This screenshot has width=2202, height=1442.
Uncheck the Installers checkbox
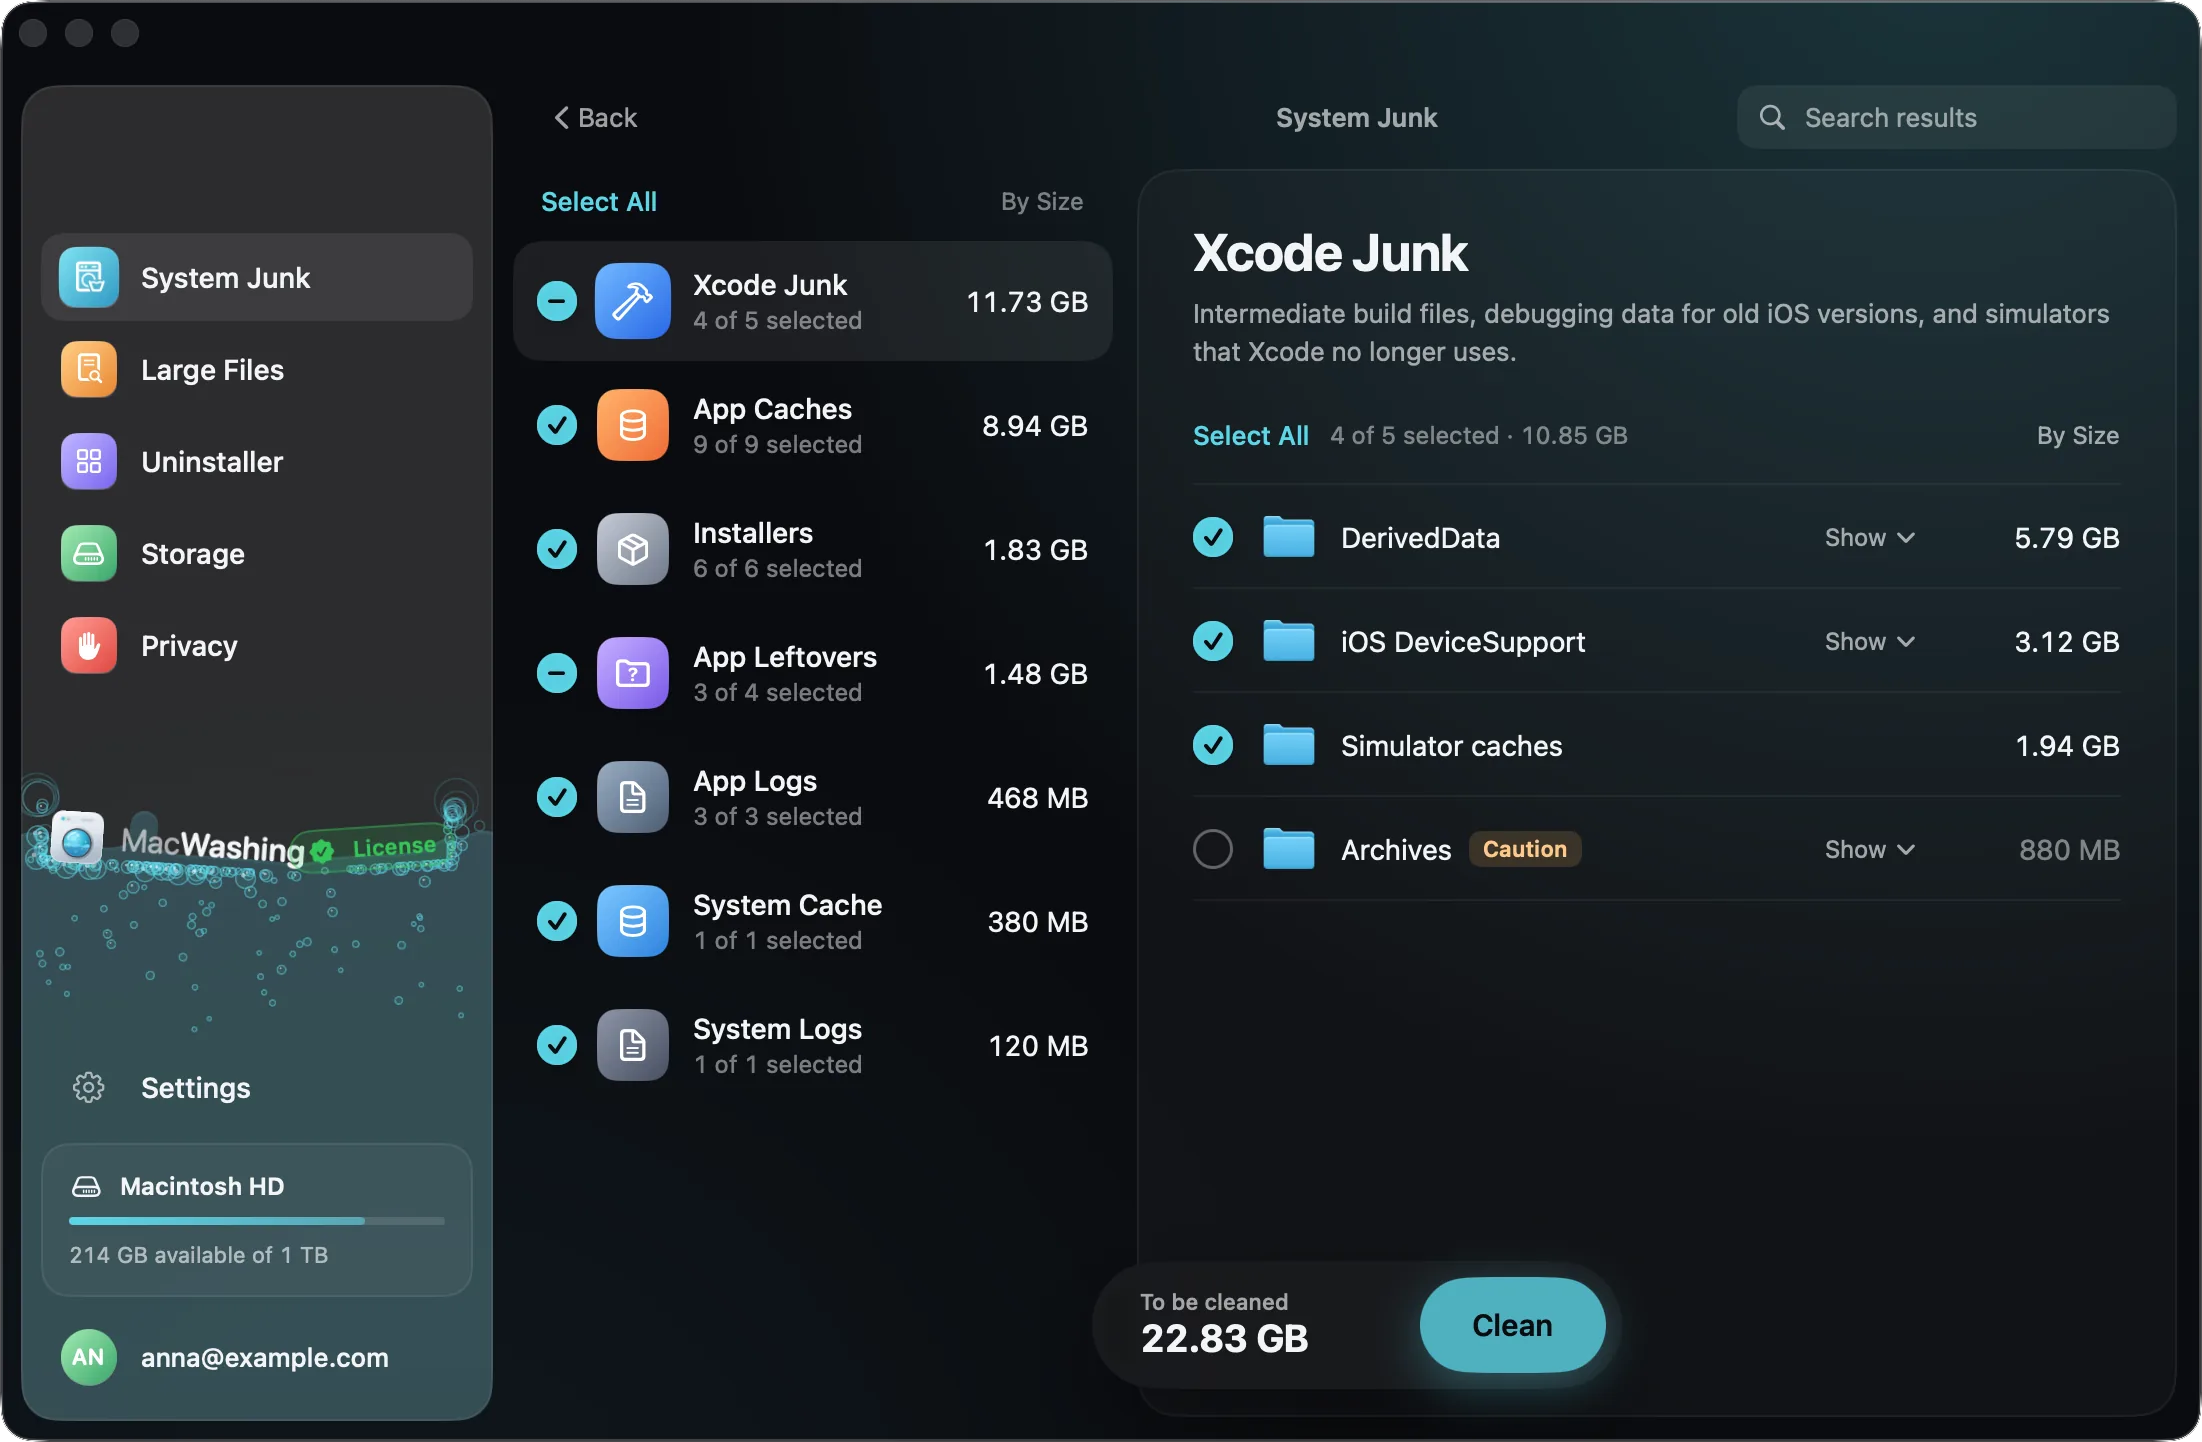(557, 549)
